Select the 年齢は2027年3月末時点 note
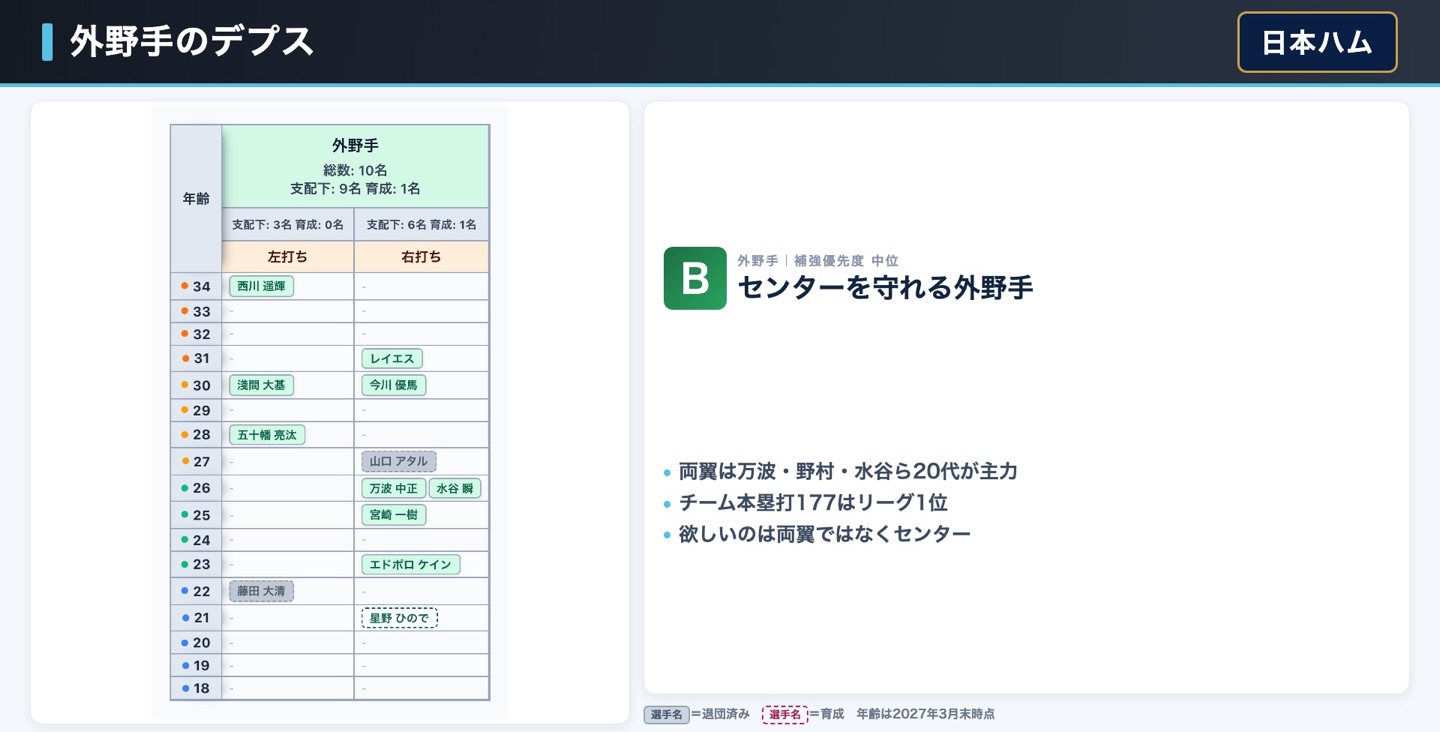 (x=926, y=714)
